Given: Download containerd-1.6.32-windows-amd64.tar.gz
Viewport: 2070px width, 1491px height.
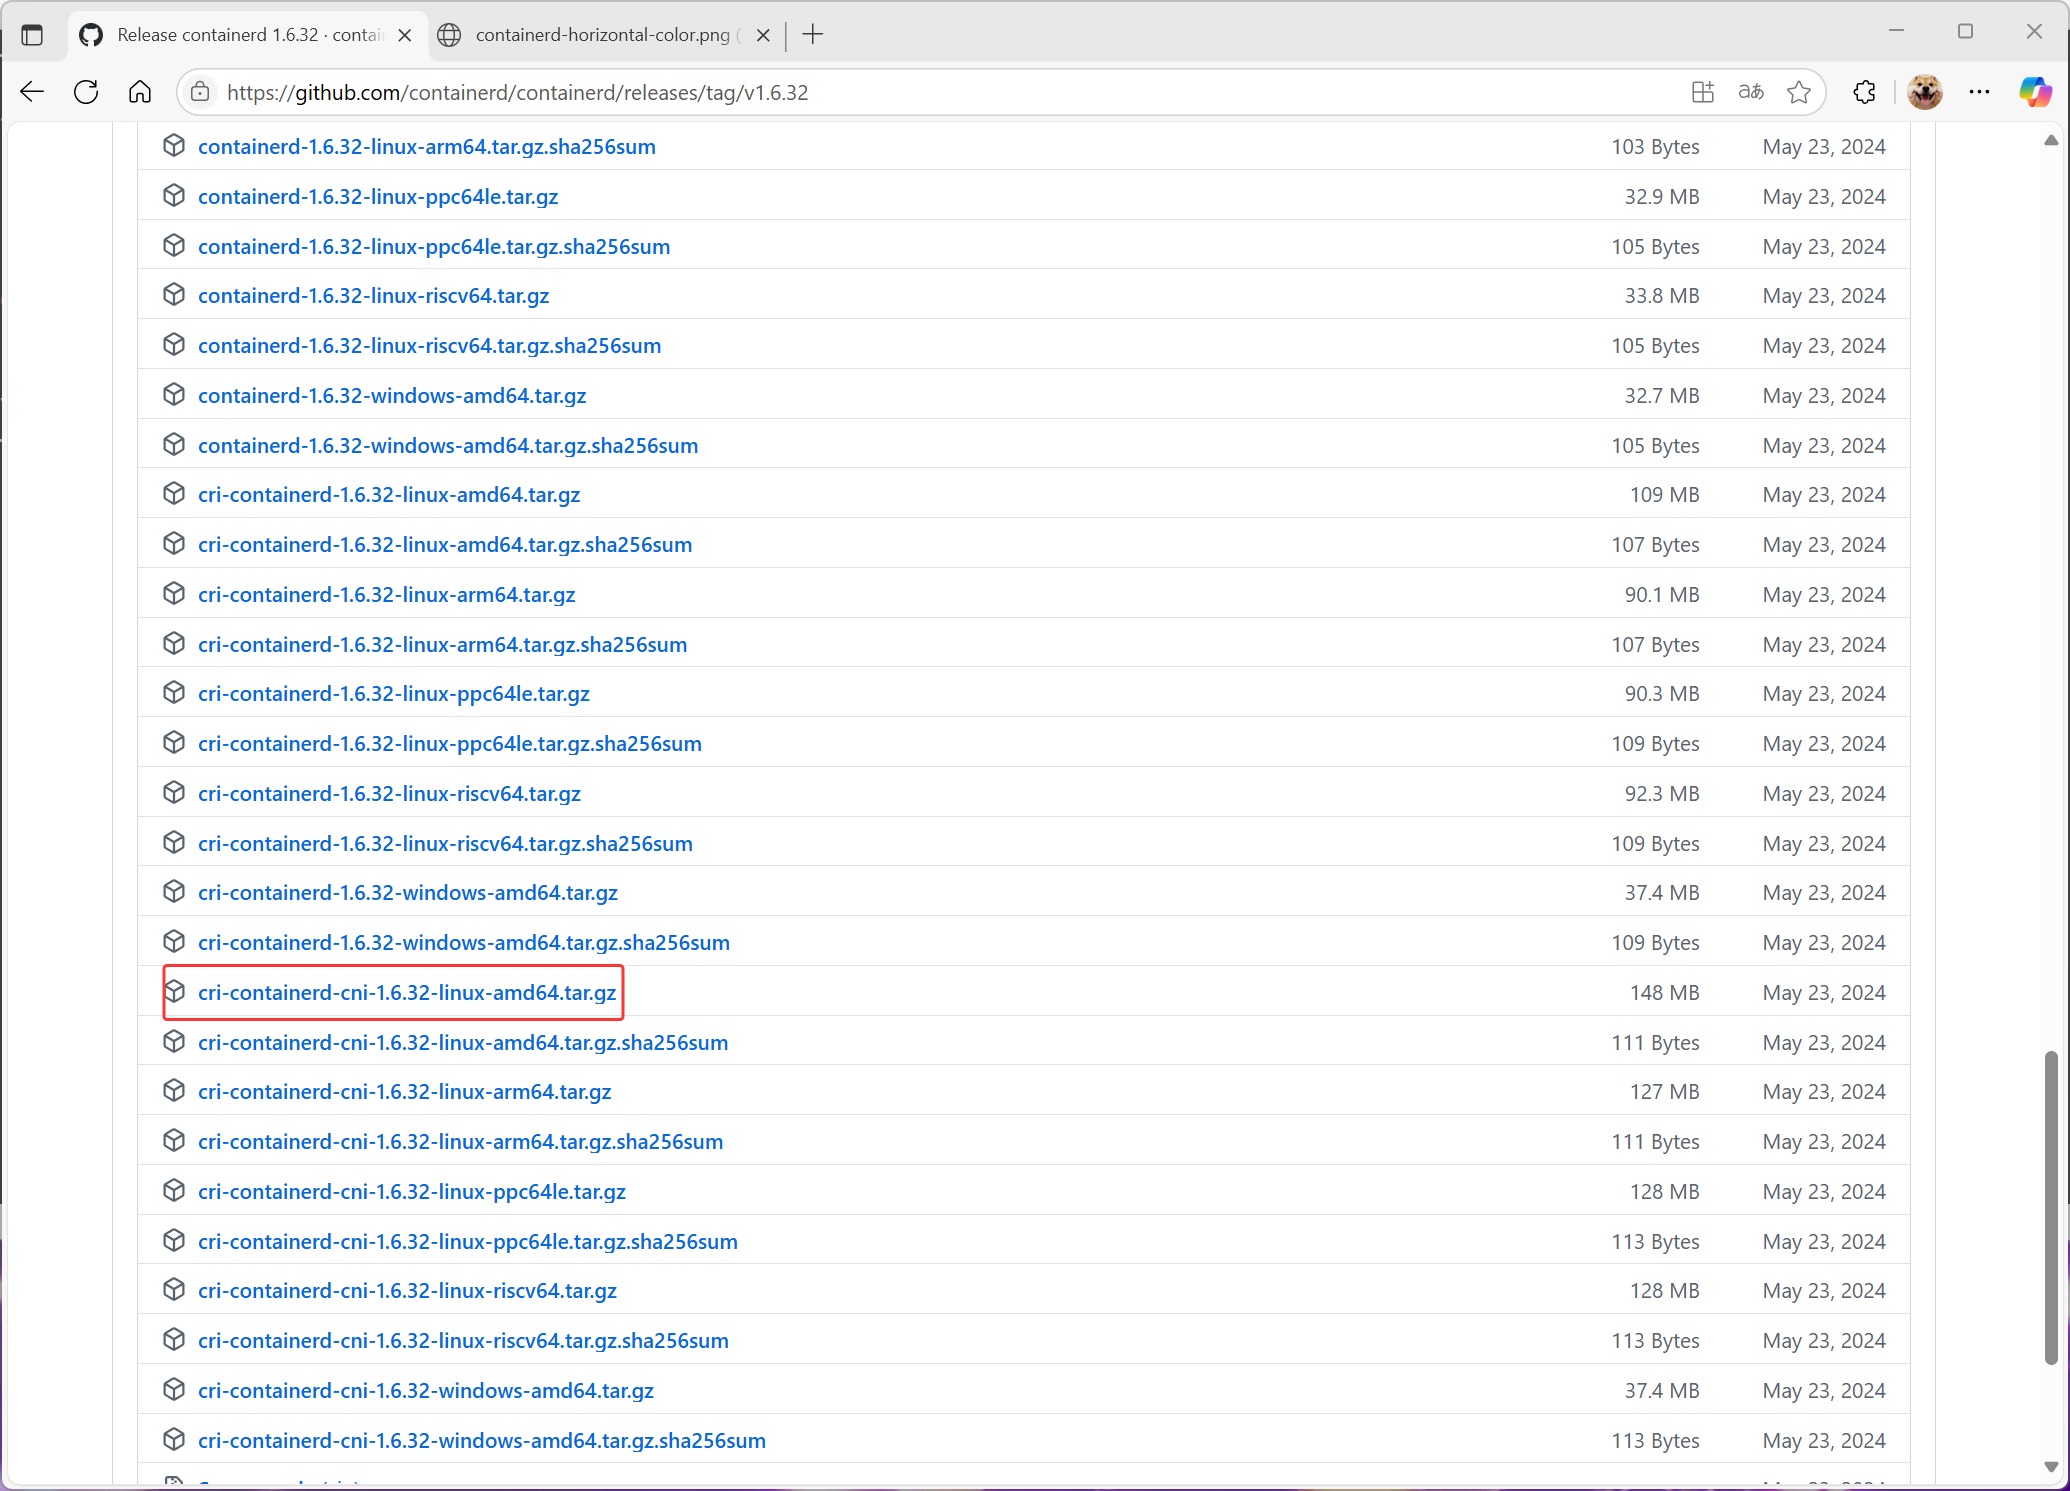Looking at the screenshot, I should click(391, 395).
